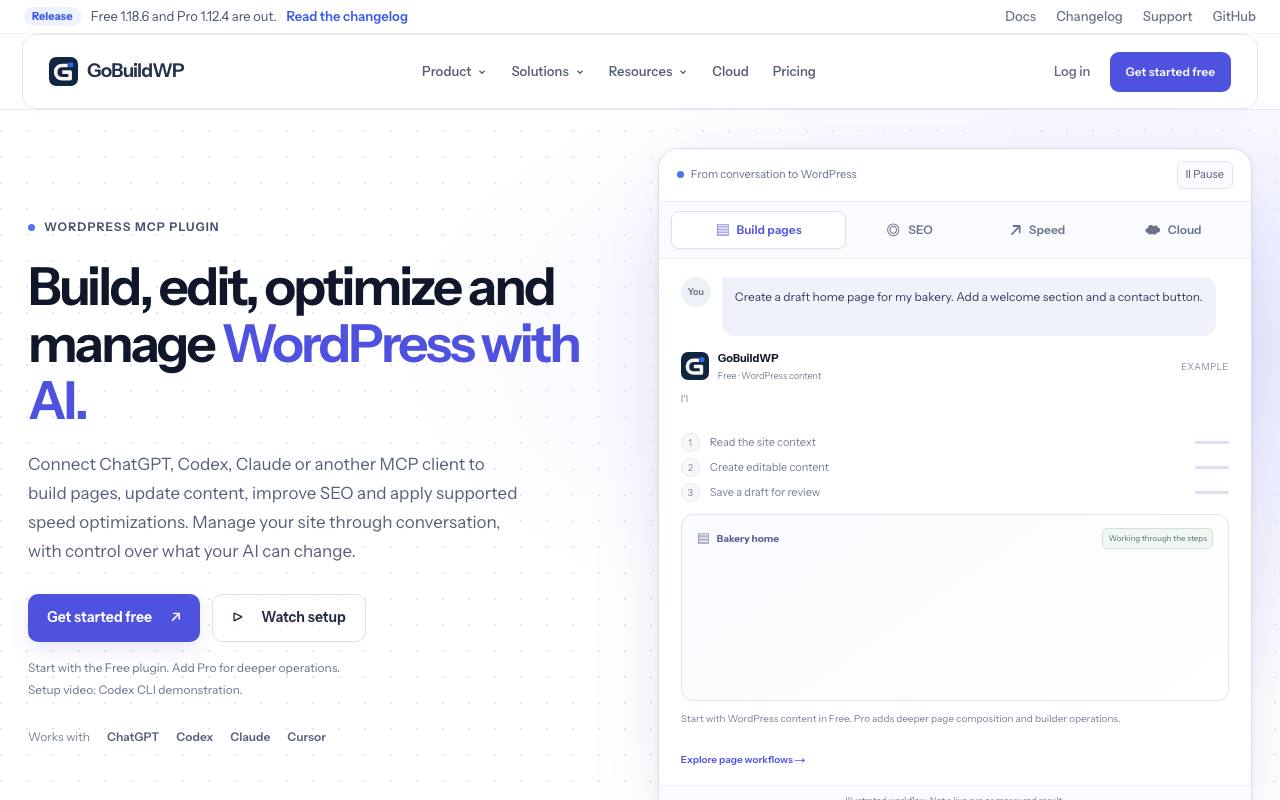
Task: Click the "Working through the steps" status badge
Action: (1157, 538)
